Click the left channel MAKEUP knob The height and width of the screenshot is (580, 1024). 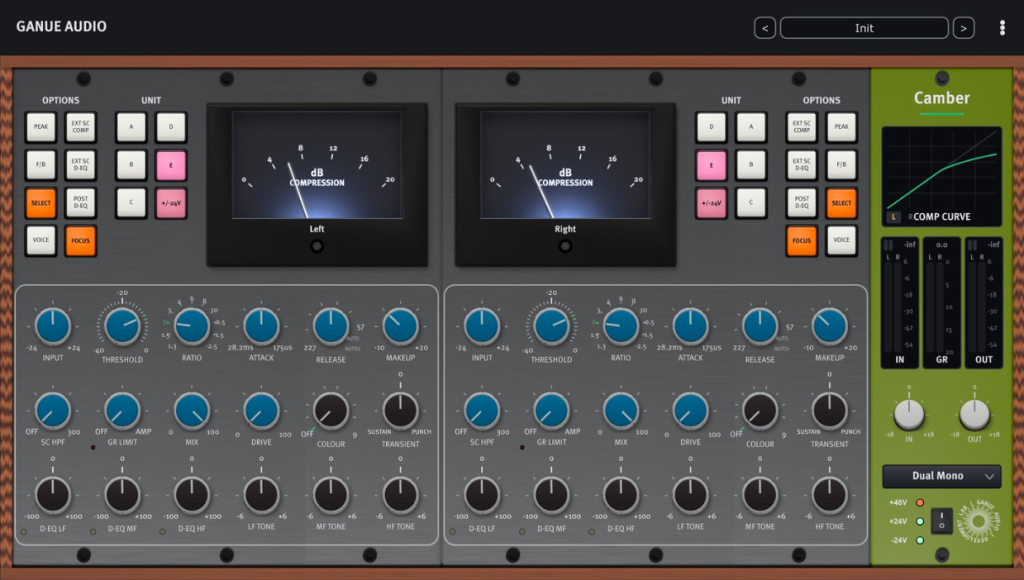tap(400, 326)
